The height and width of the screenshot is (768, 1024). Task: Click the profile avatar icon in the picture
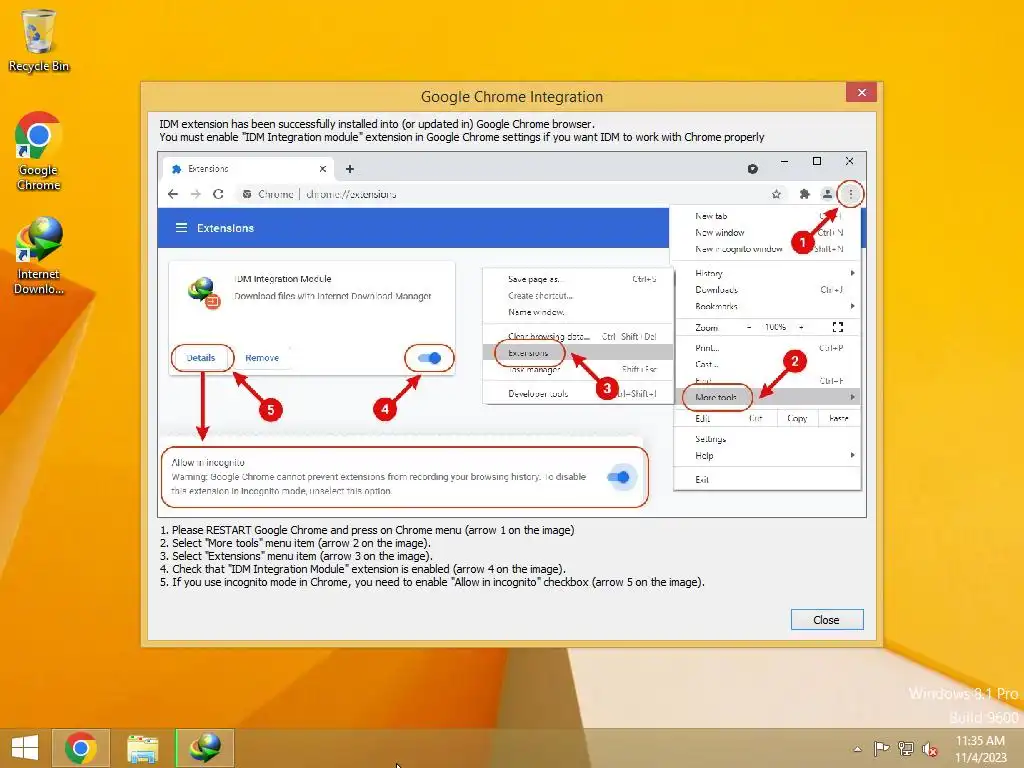(827, 194)
